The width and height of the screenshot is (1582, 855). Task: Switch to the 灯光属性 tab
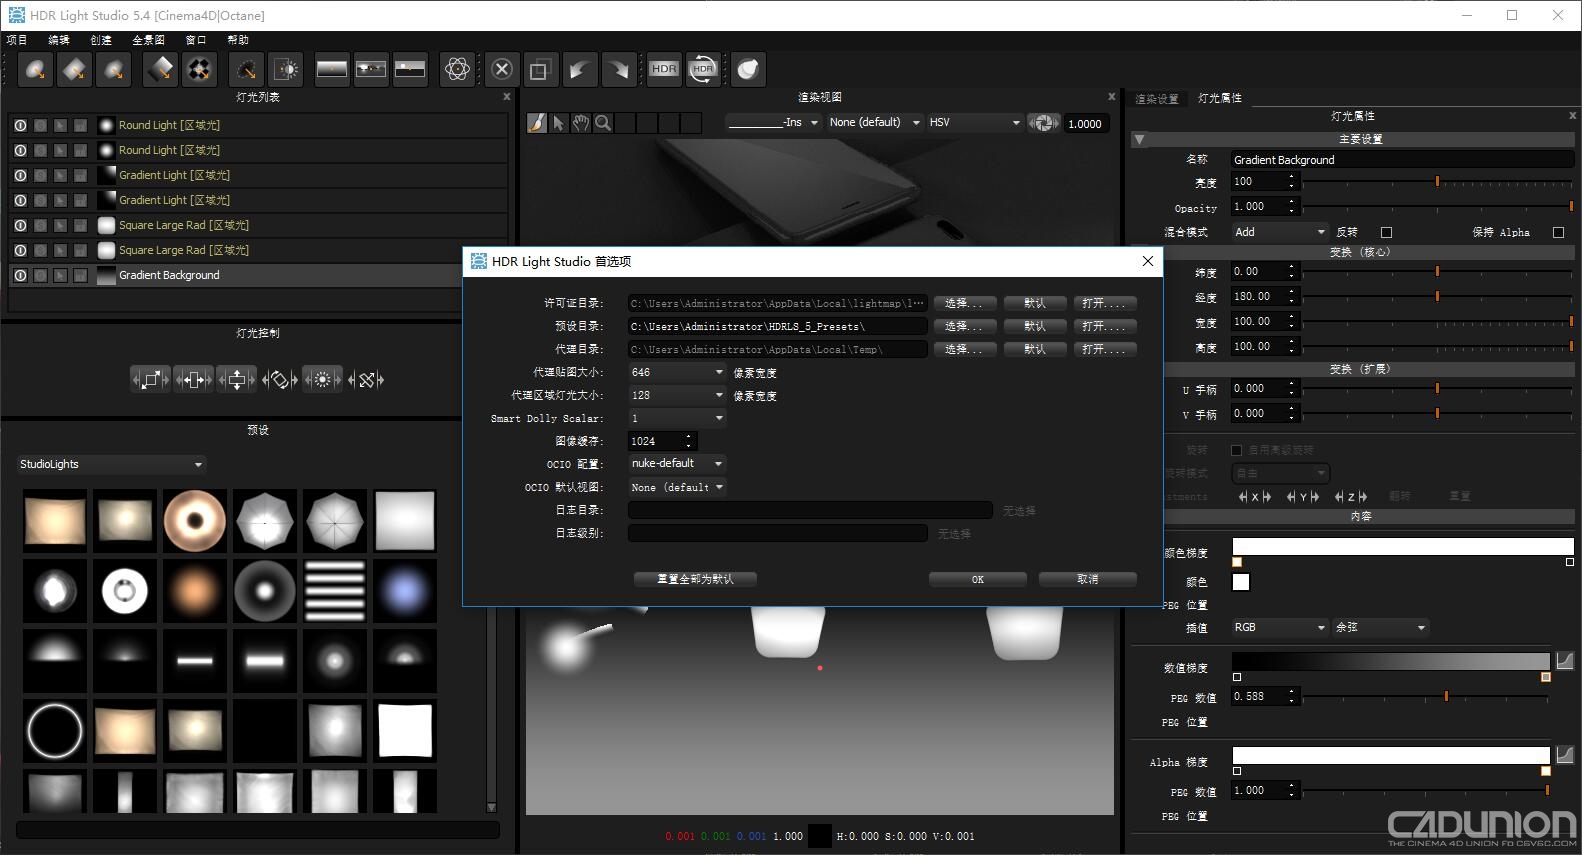pos(1220,98)
